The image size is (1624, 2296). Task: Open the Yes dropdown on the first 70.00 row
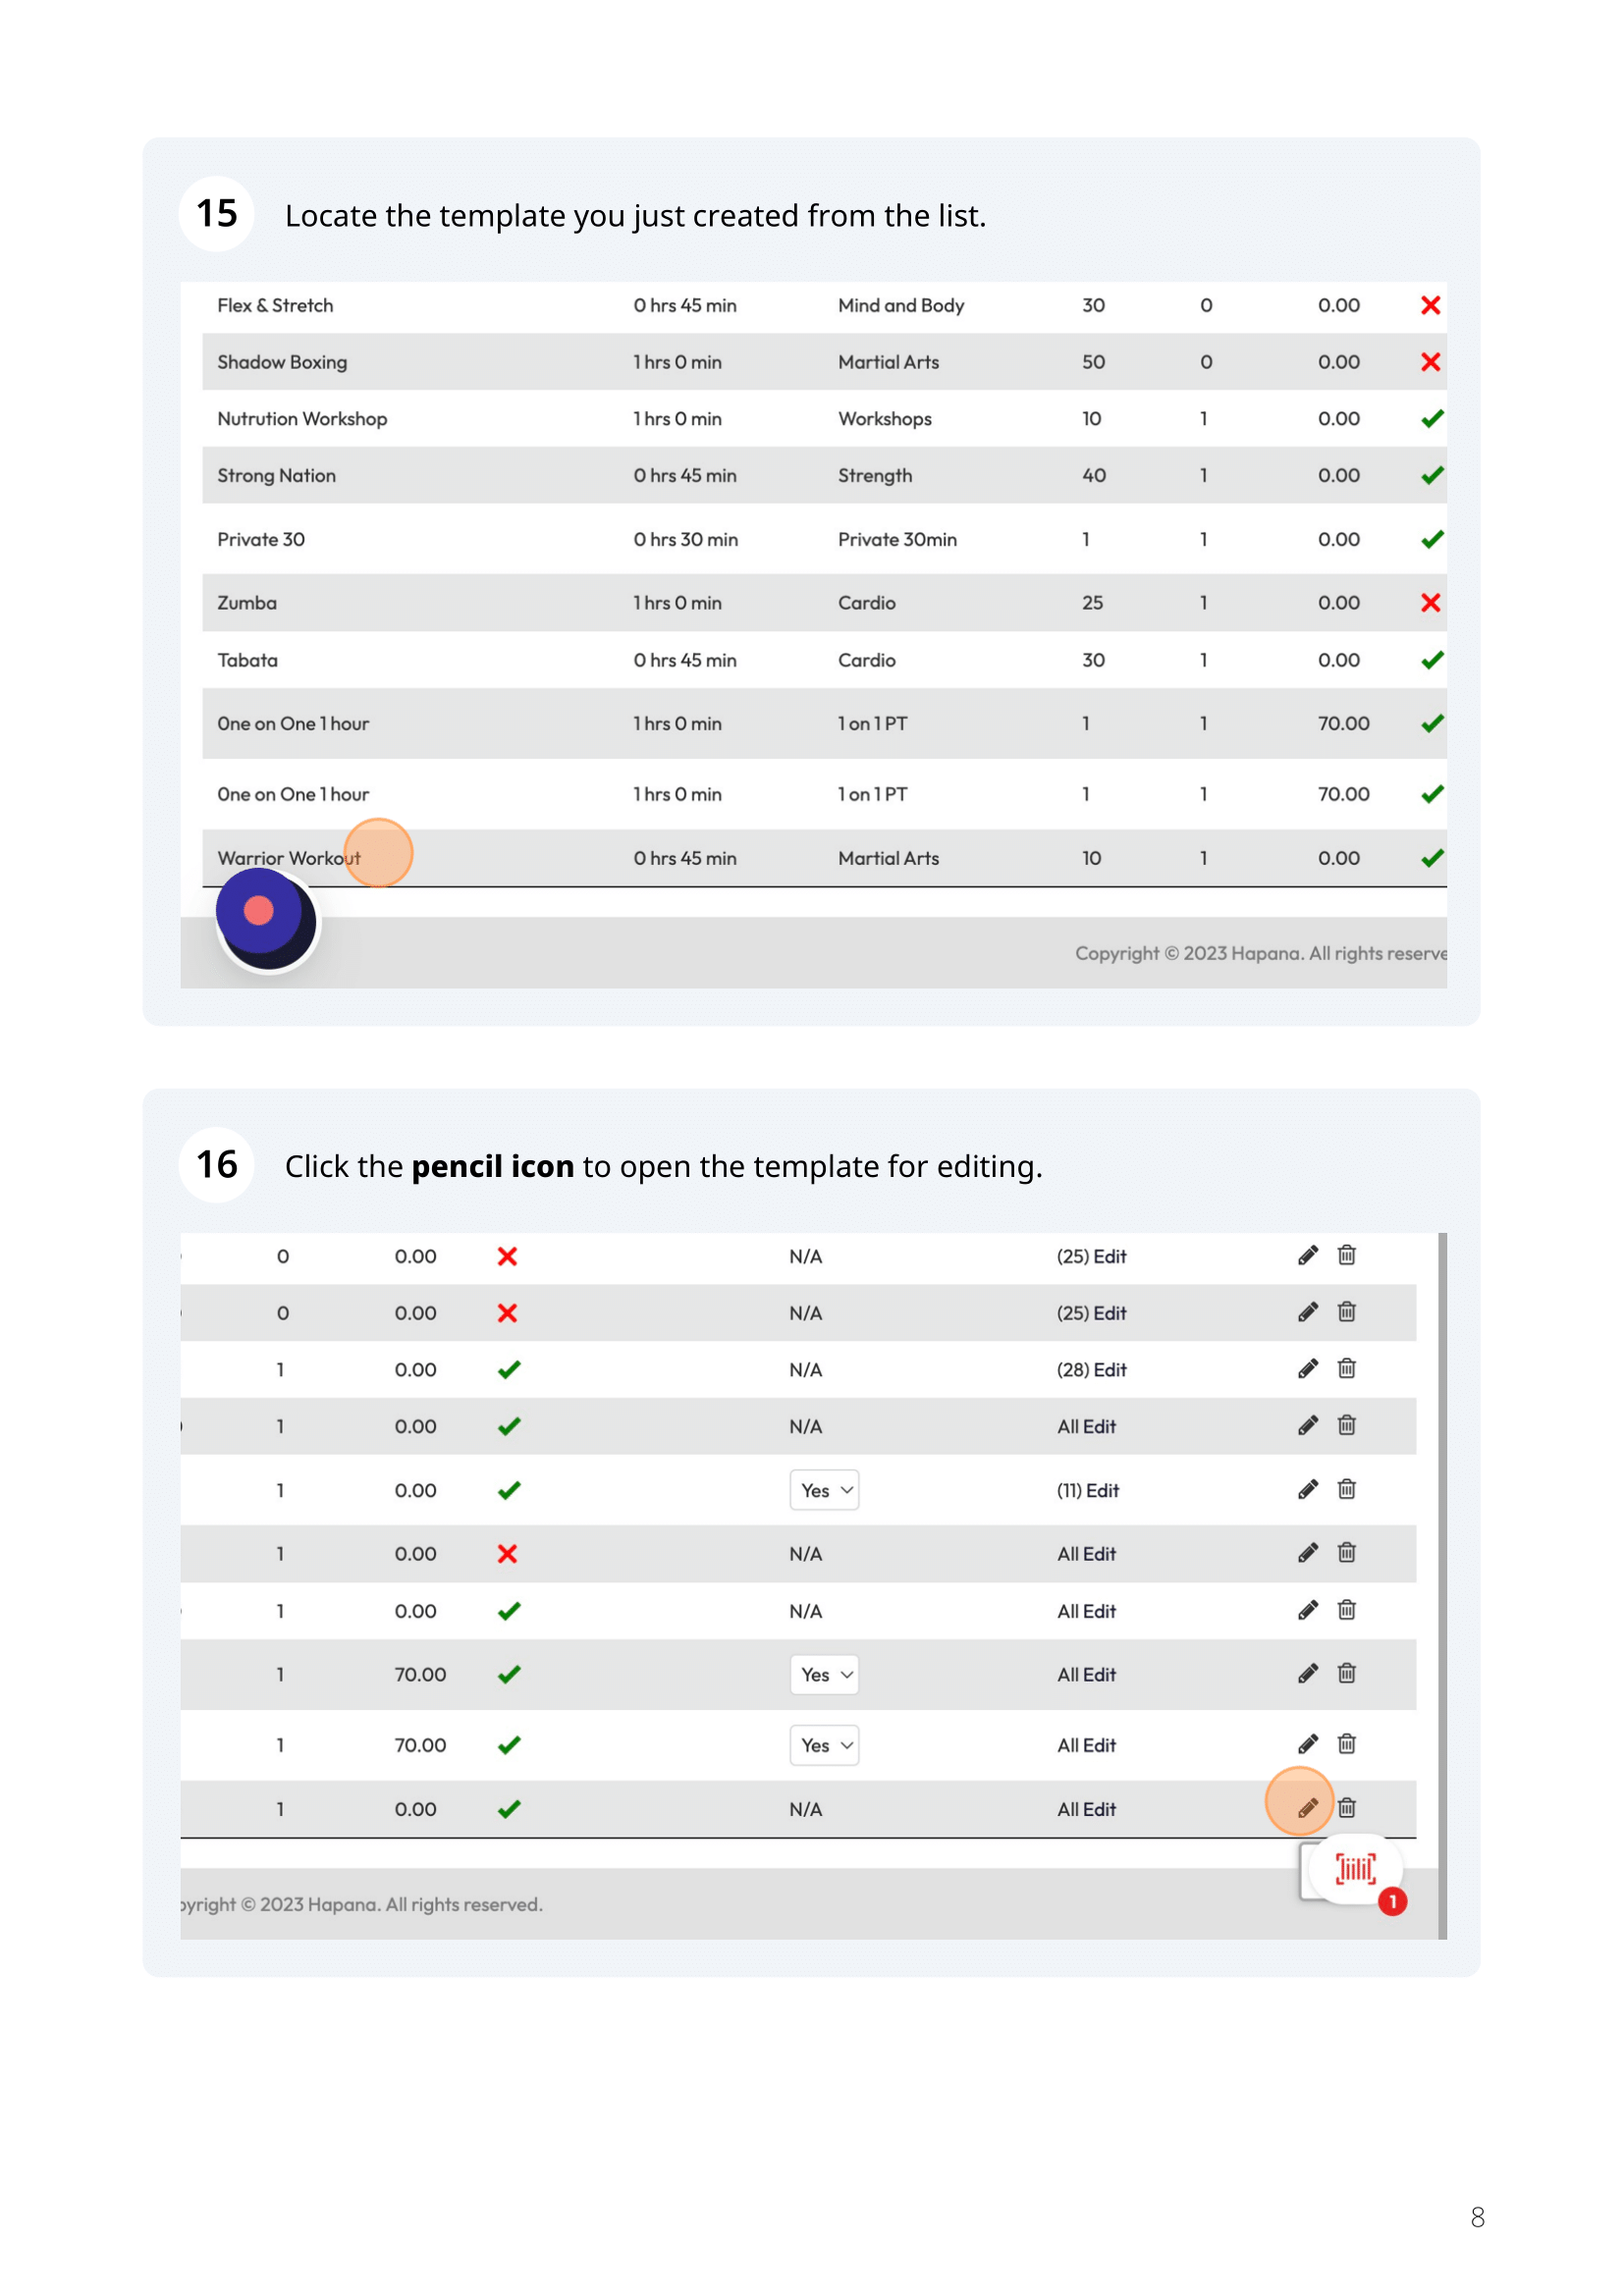click(824, 1674)
